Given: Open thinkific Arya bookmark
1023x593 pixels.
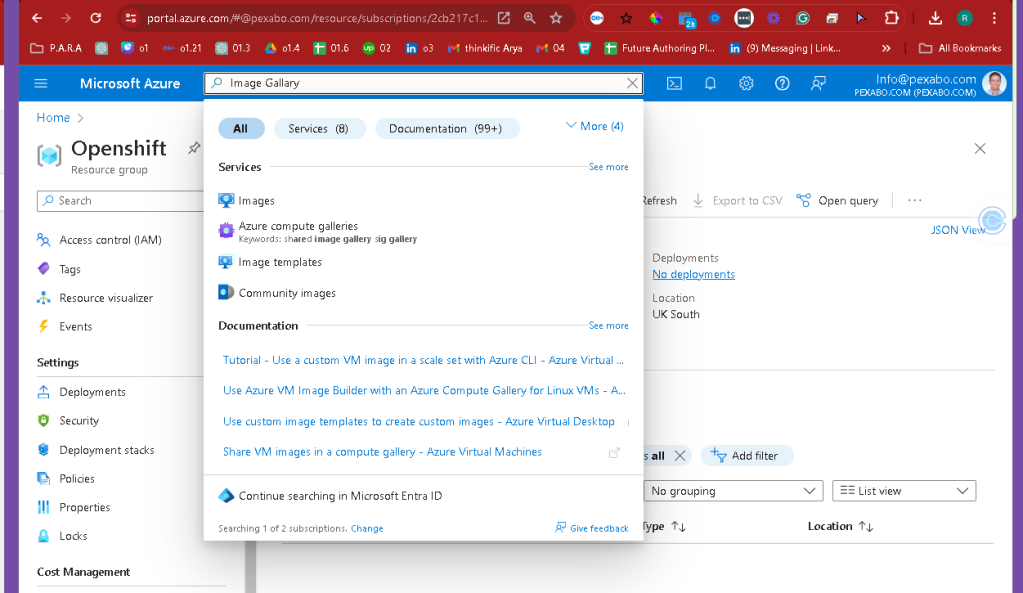Looking at the screenshot, I should coord(485,48).
